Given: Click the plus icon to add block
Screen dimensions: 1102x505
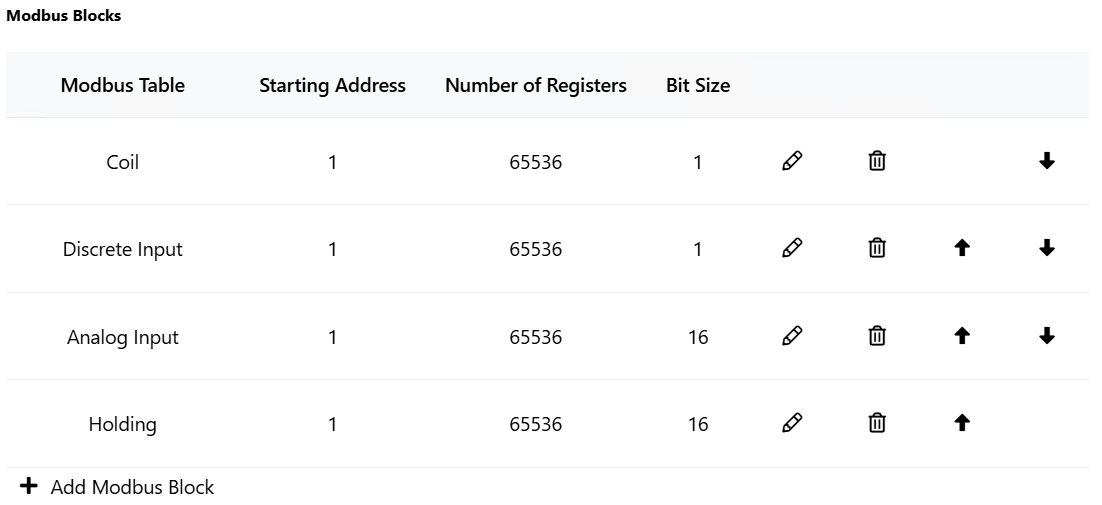Looking at the screenshot, I should [28, 486].
